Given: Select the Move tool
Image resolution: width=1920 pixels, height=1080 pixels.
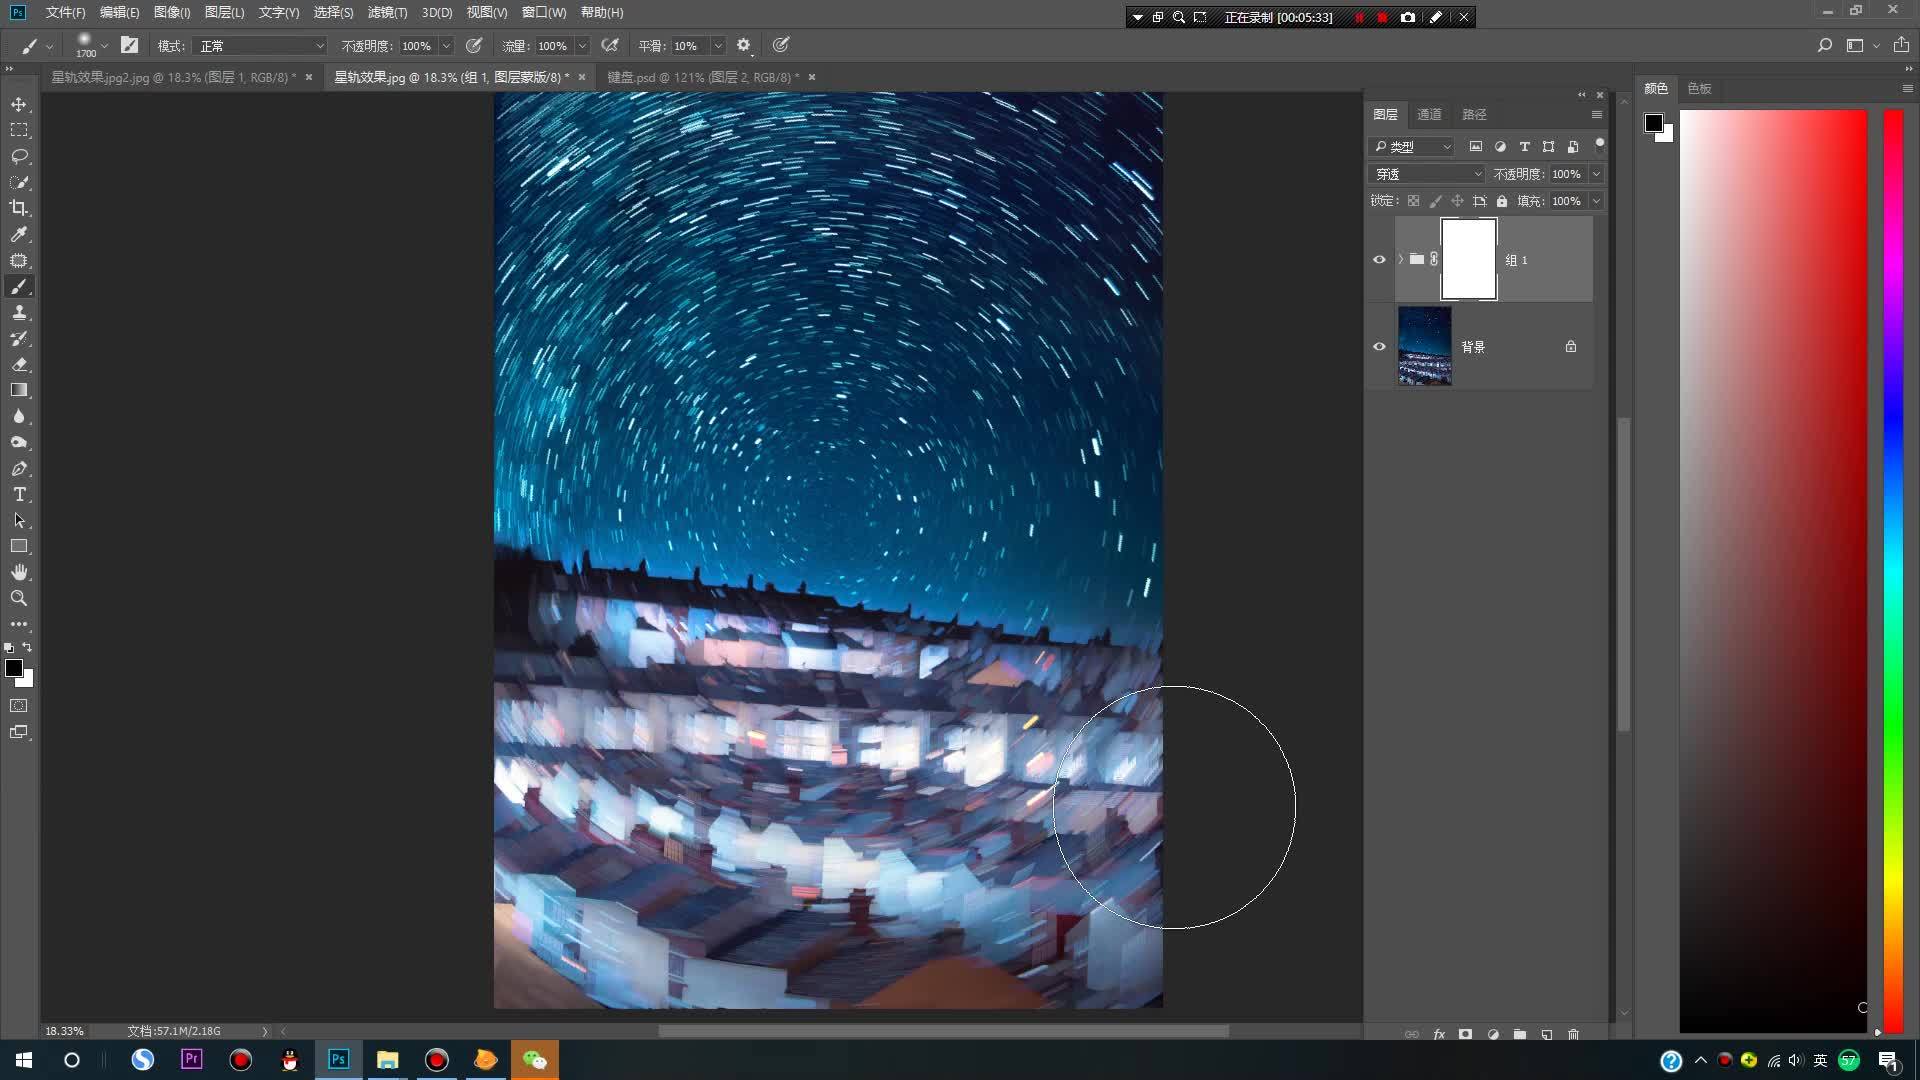Looking at the screenshot, I should click(19, 104).
